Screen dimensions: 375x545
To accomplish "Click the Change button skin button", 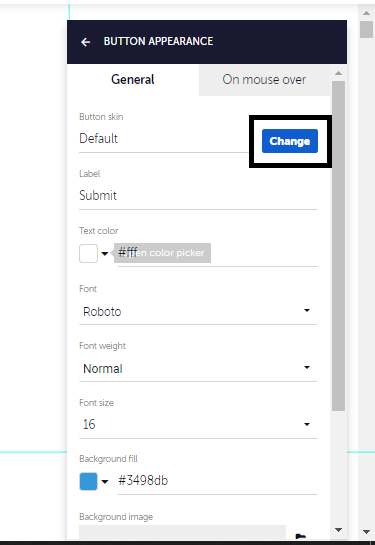I will pyautogui.click(x=290, y=141).
